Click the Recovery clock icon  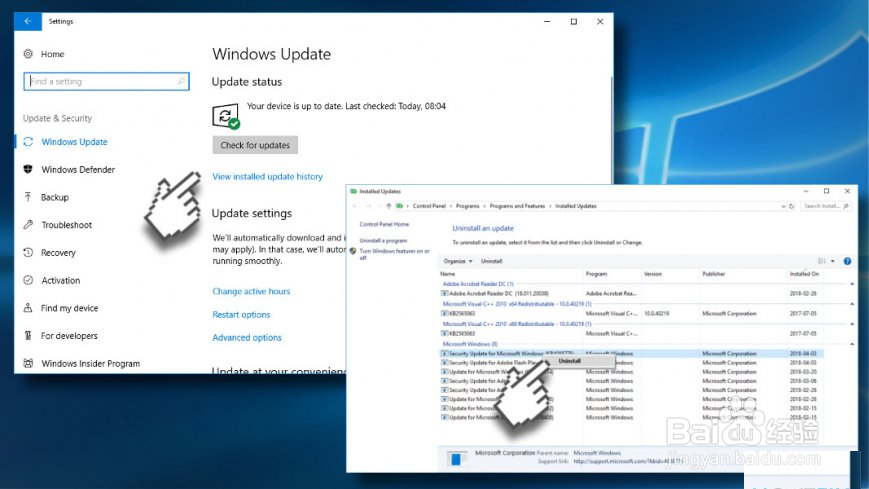[x=28, y=252]
